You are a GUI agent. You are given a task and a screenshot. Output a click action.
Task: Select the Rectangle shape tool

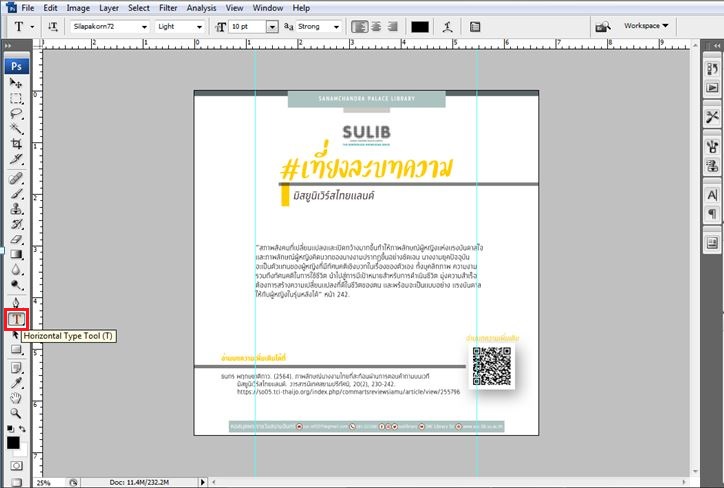16,349
